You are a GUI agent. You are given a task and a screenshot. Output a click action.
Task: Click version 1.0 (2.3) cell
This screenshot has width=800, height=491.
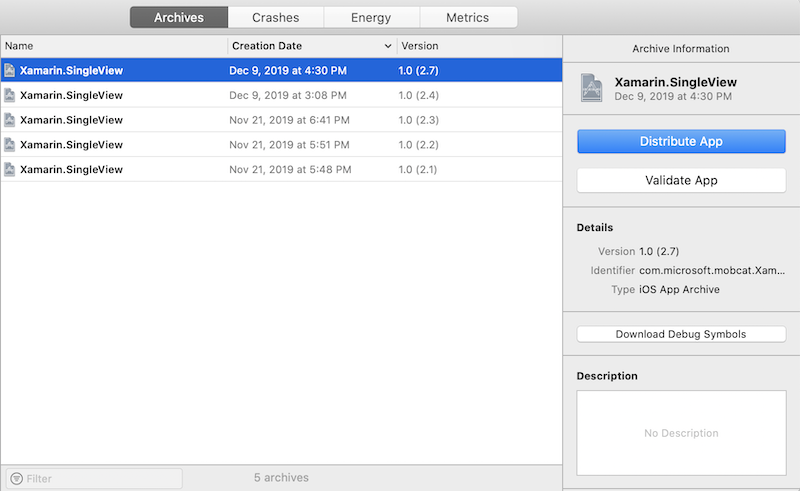click(418, 120)
